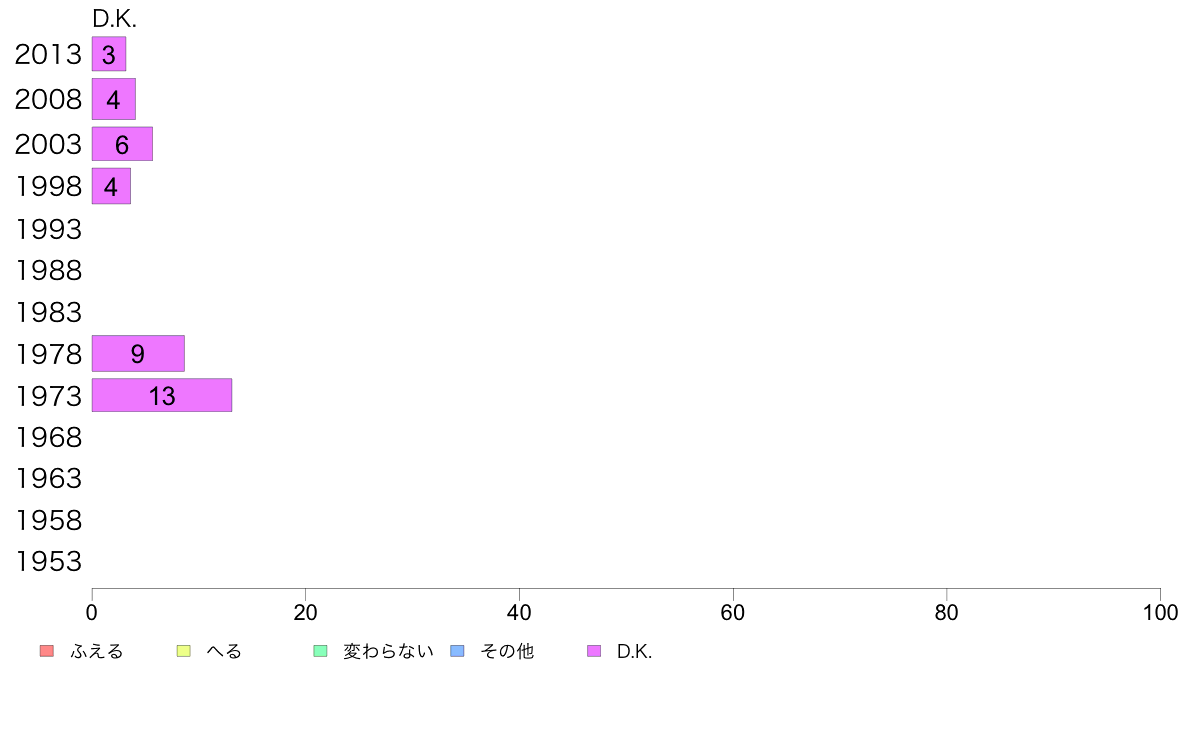Toggle the その他 legend label
The height and width of the screenshot is (736, 1188).
507,651
